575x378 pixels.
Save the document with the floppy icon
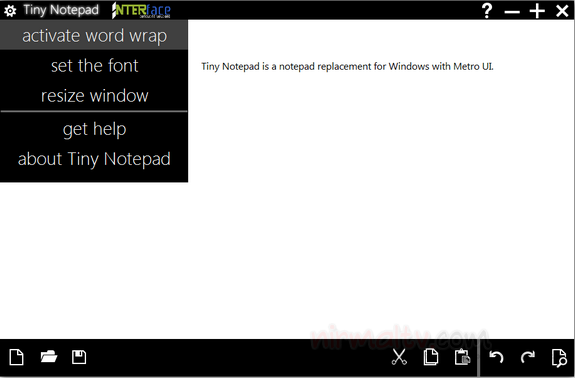[79, 357]
